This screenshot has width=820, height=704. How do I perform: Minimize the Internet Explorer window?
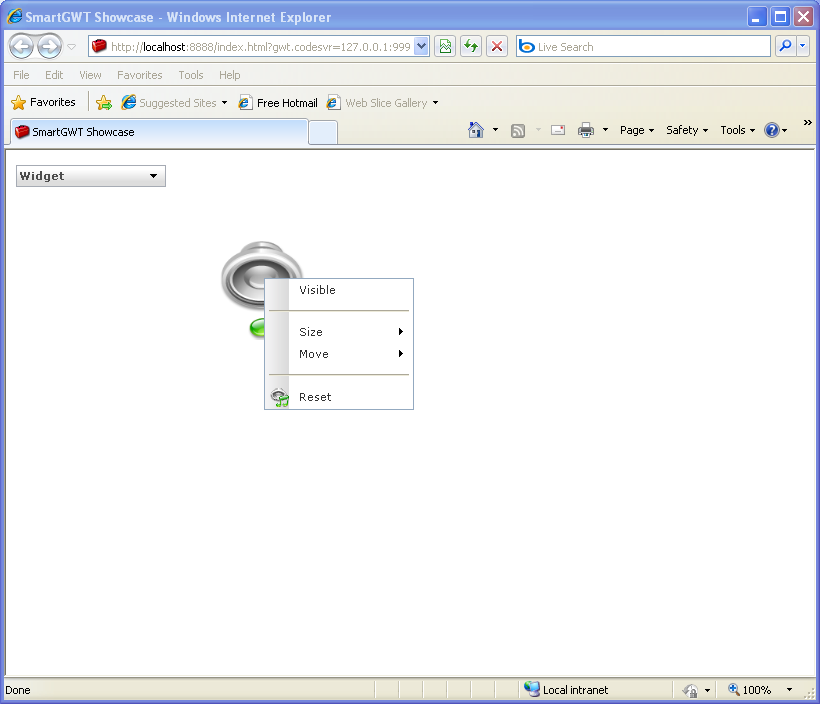click(x=756, y=17)
